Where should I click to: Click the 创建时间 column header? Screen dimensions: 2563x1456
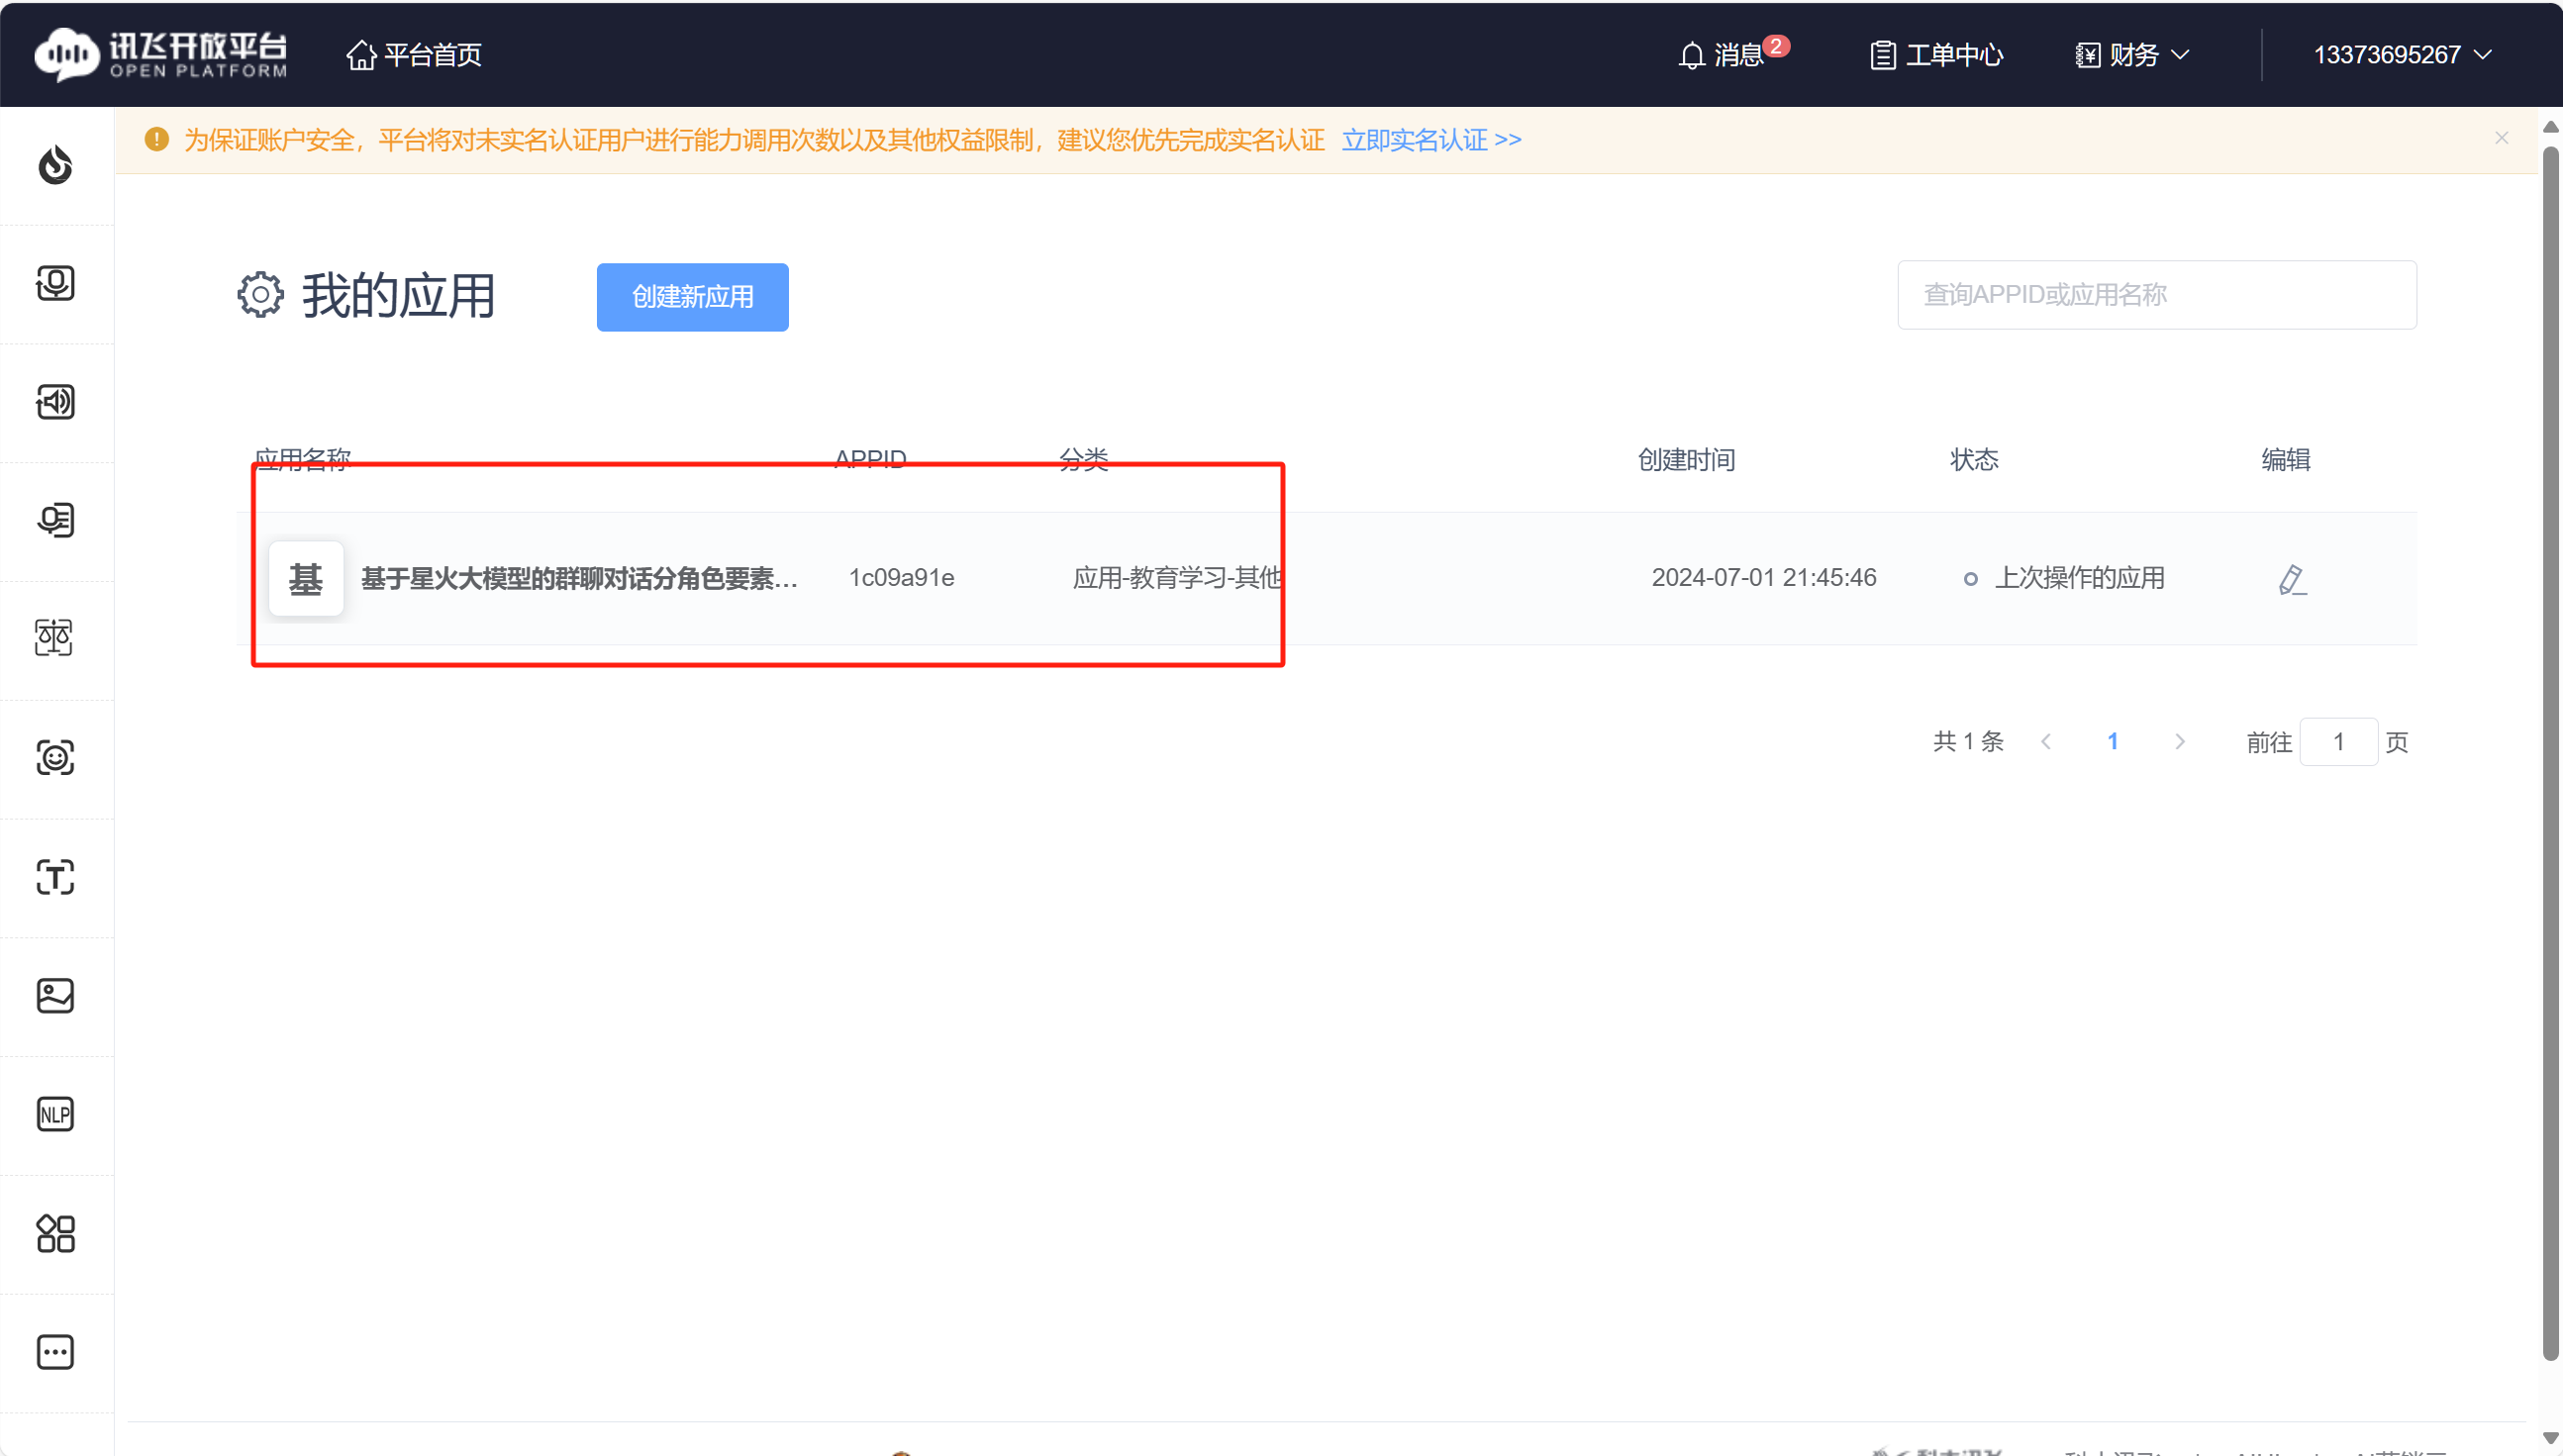[x=1686, y=459]
